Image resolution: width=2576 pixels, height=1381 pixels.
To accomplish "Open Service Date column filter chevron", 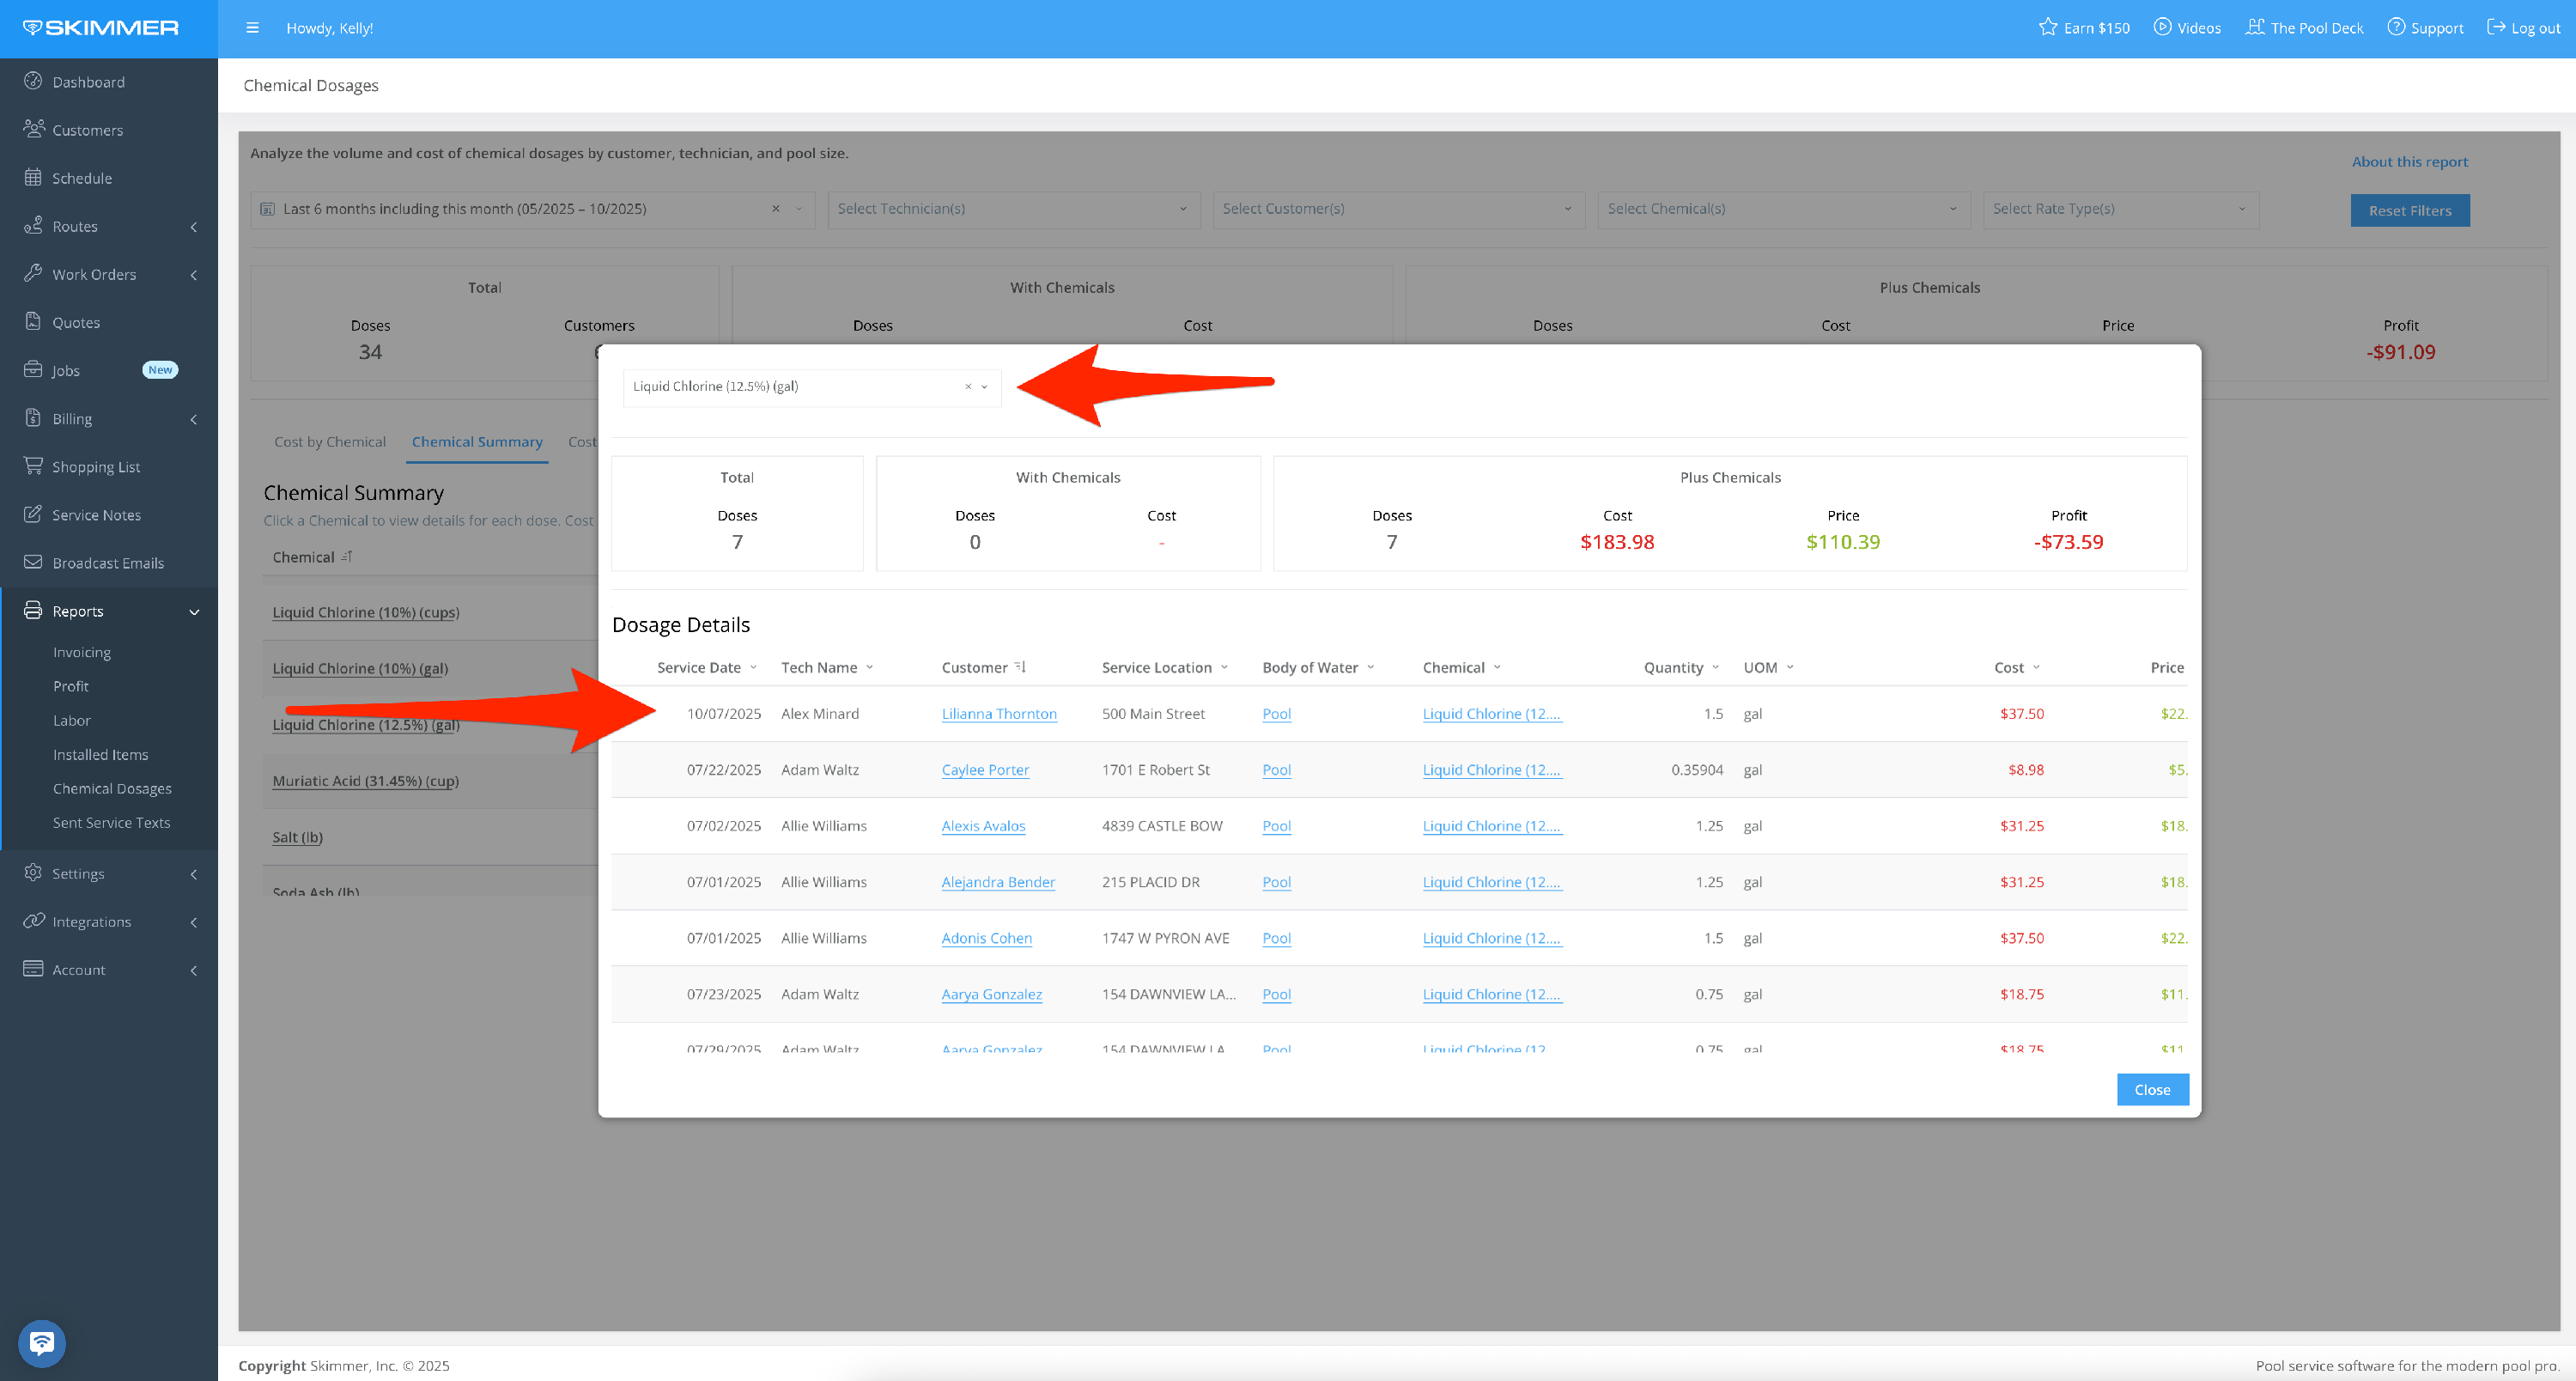I will click(x=753, y=667).
